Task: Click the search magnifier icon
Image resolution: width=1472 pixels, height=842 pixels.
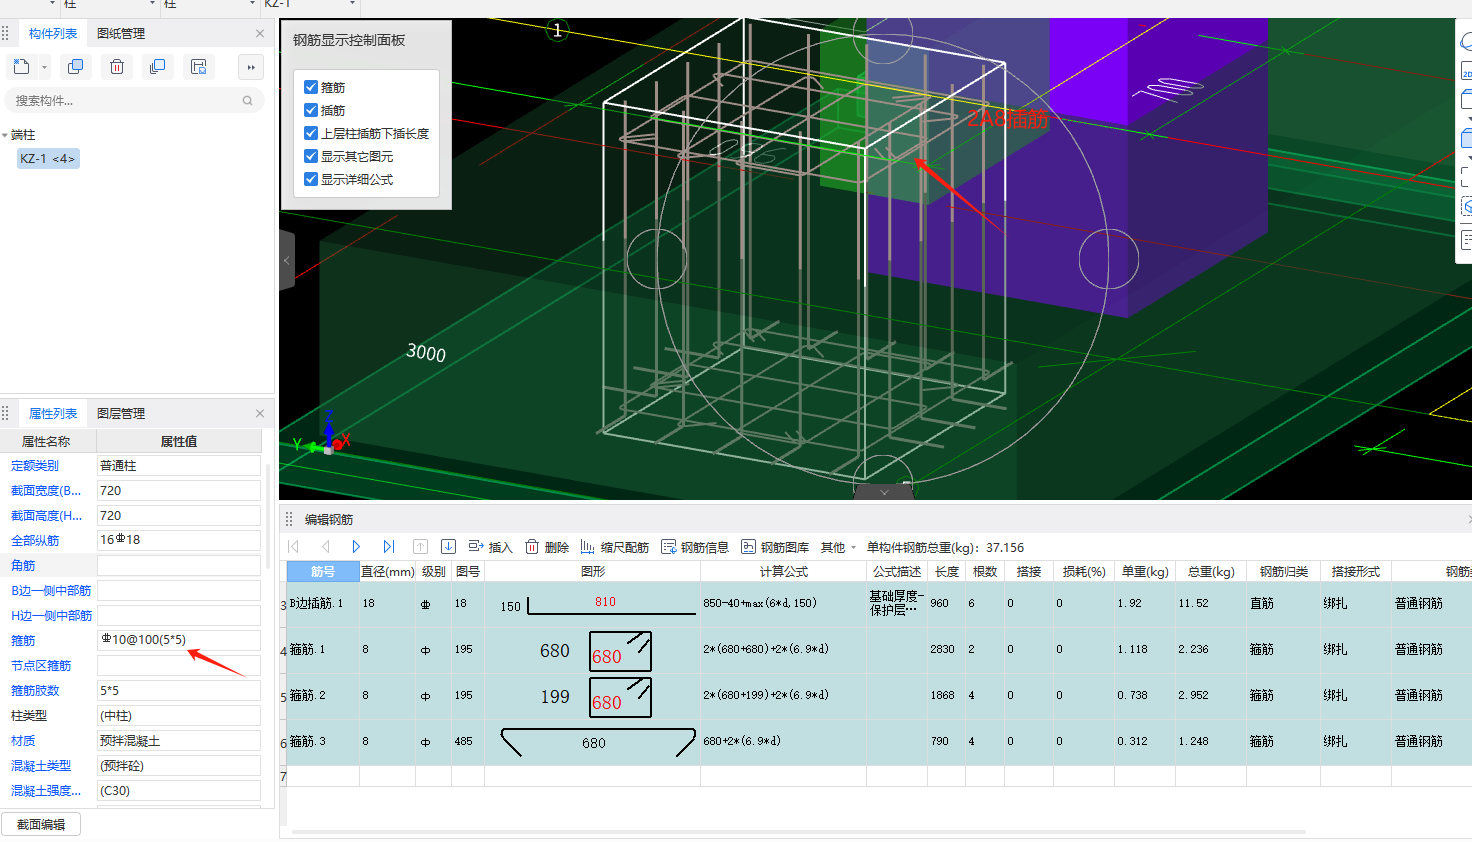Action: coord(248,100)
